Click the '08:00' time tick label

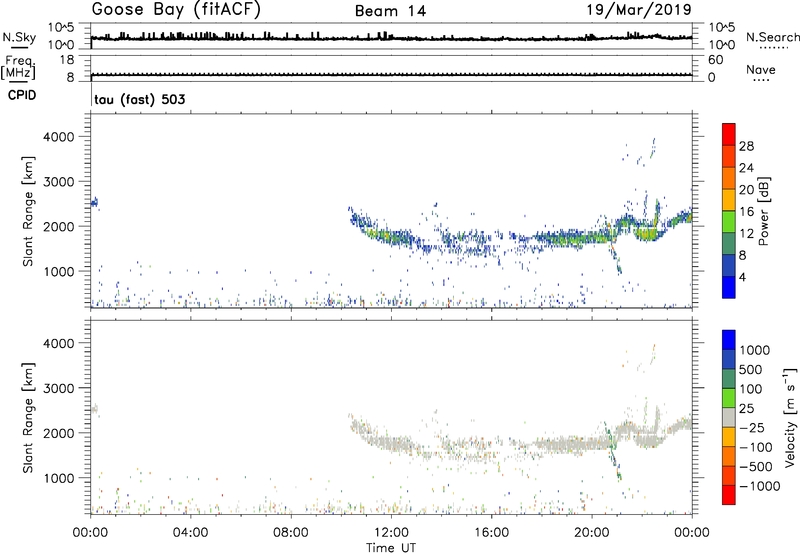pos(291,533)
